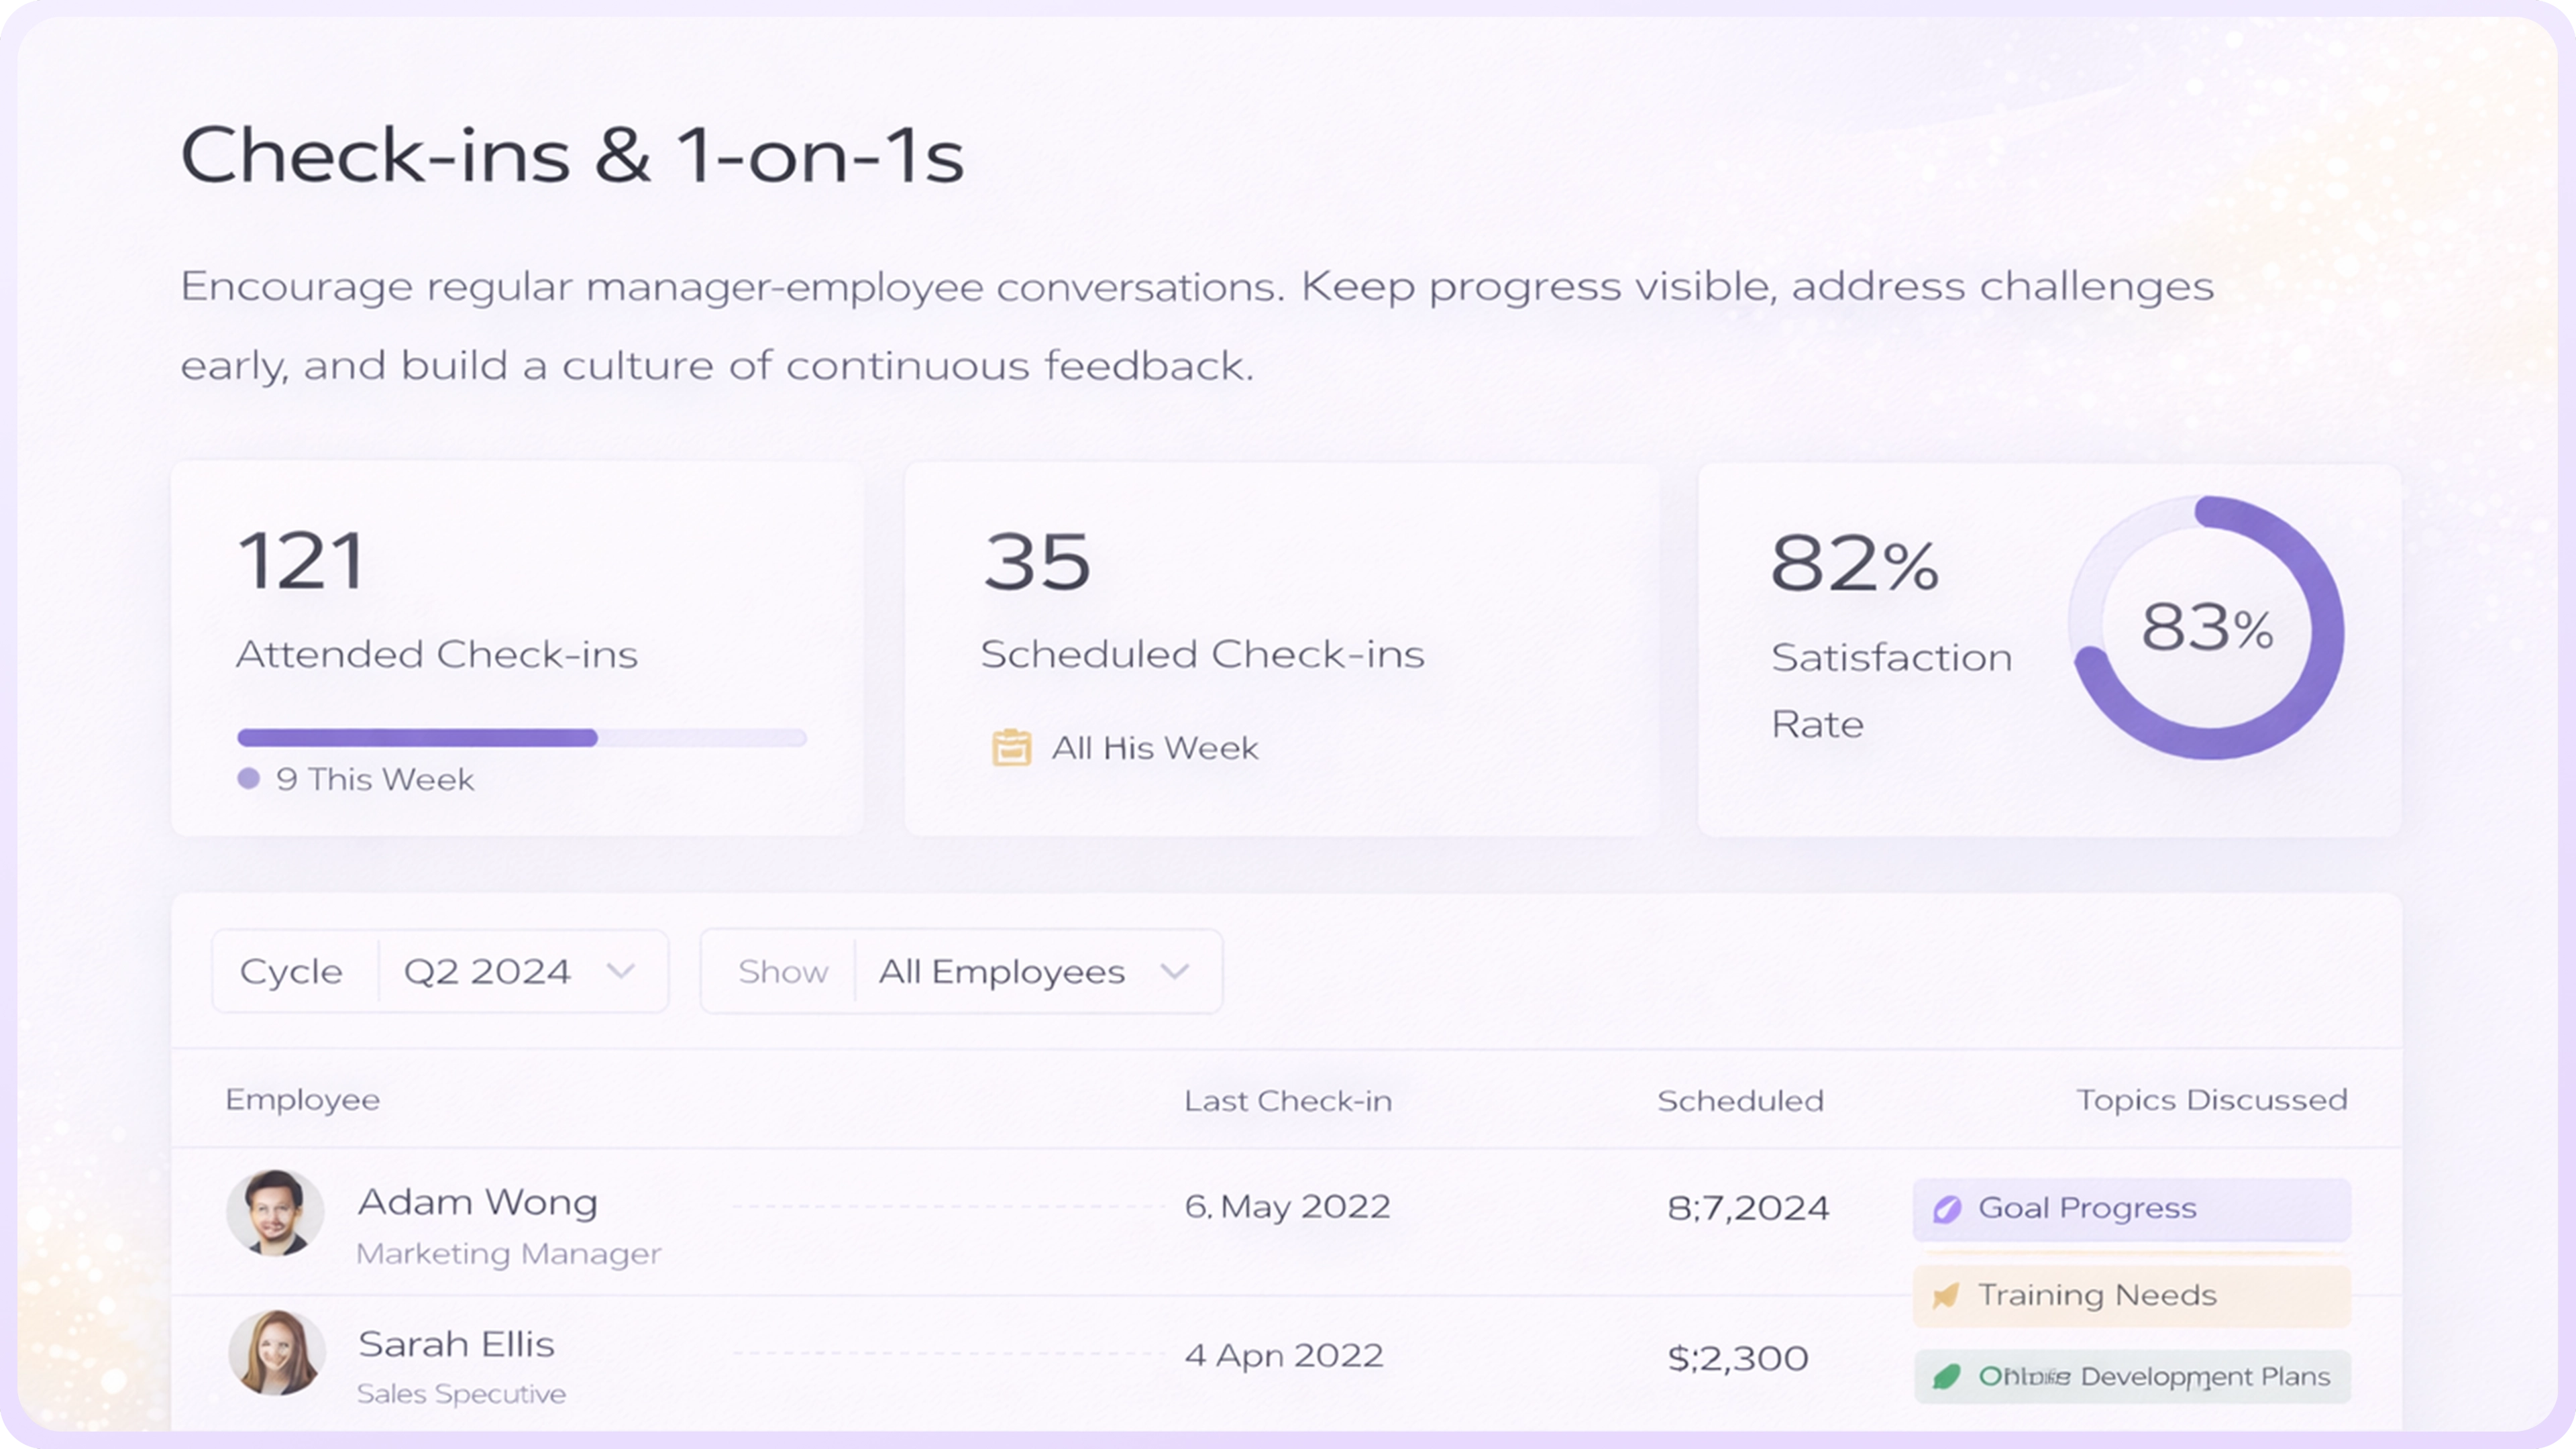The height and width of the screenshot is (1449, 2576).
Task: Select the Goal Progress topic tag
Action: coord(2131,1208)
